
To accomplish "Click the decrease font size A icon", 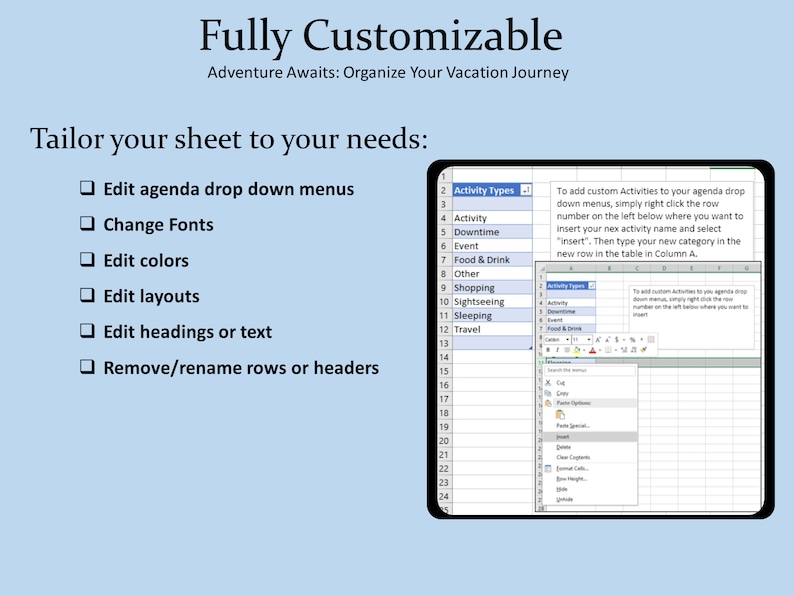I will 608,339.
